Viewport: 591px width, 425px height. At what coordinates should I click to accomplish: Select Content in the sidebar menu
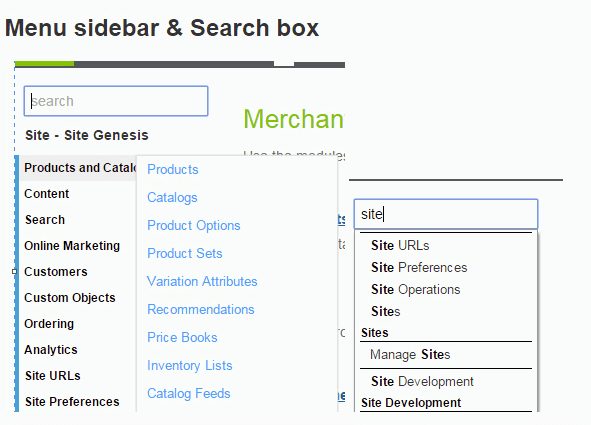tap(47, 194)
